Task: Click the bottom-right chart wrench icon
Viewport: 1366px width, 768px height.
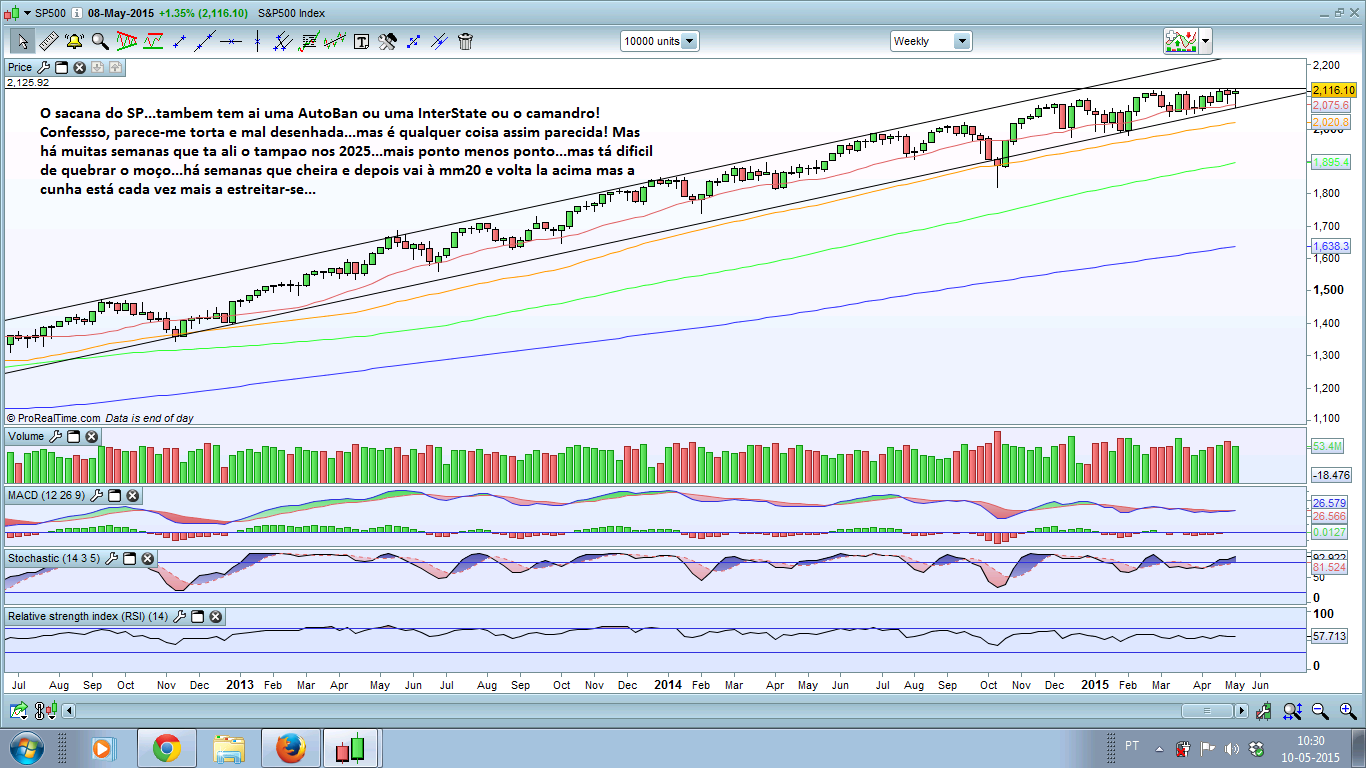Action: tap(1266, 711)
